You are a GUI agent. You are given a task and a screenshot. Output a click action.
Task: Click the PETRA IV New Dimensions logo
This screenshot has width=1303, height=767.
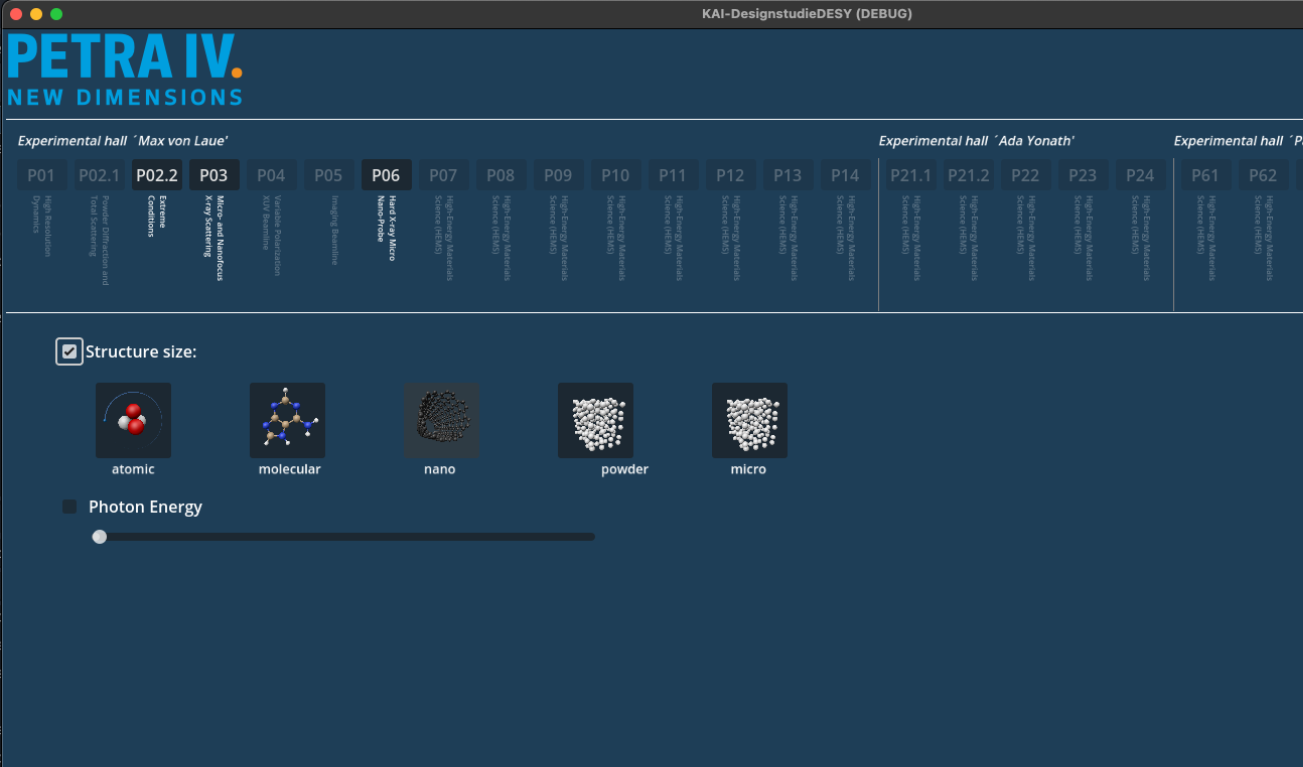[124, 70]
